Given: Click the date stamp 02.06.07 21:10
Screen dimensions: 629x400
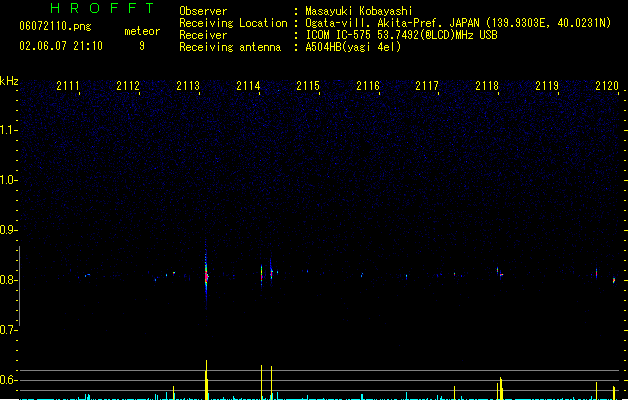Looking at the screenshot, I should 61,46.
